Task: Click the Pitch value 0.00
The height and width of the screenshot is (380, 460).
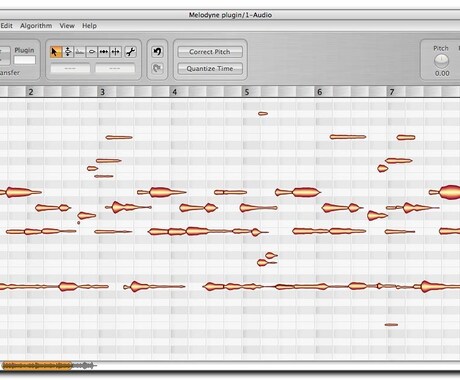Action: [442, 73]
